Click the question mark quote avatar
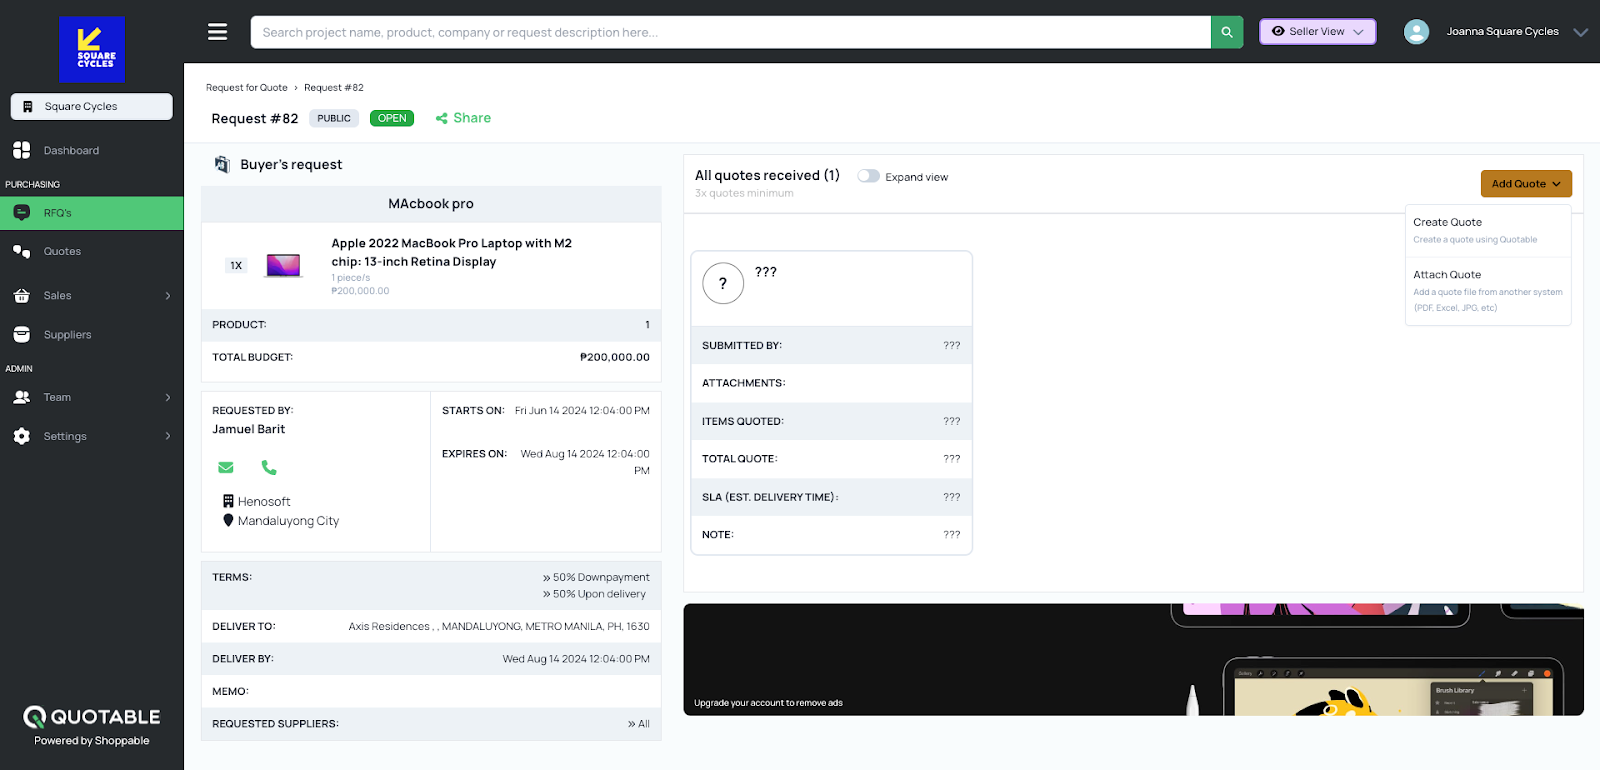 click(723, 283)
